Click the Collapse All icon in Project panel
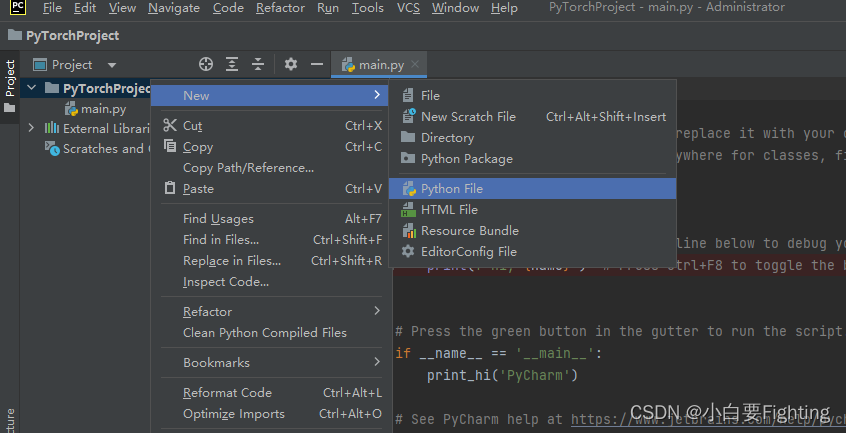The image size is (846, 433). click(258, 65)
